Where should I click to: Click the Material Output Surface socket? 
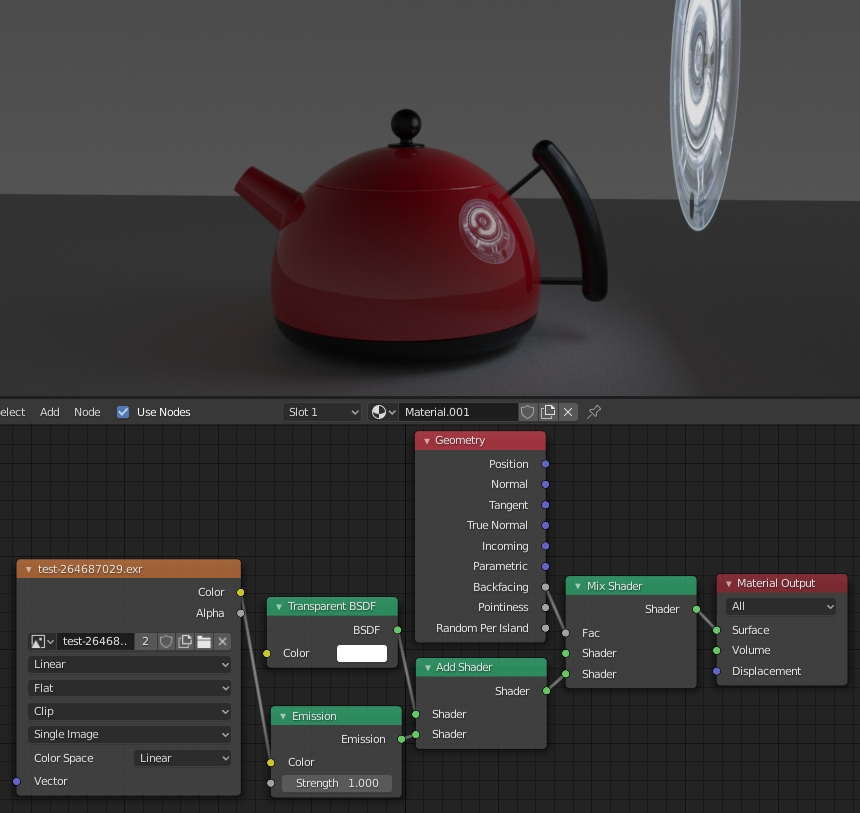[x=716, y=630]
